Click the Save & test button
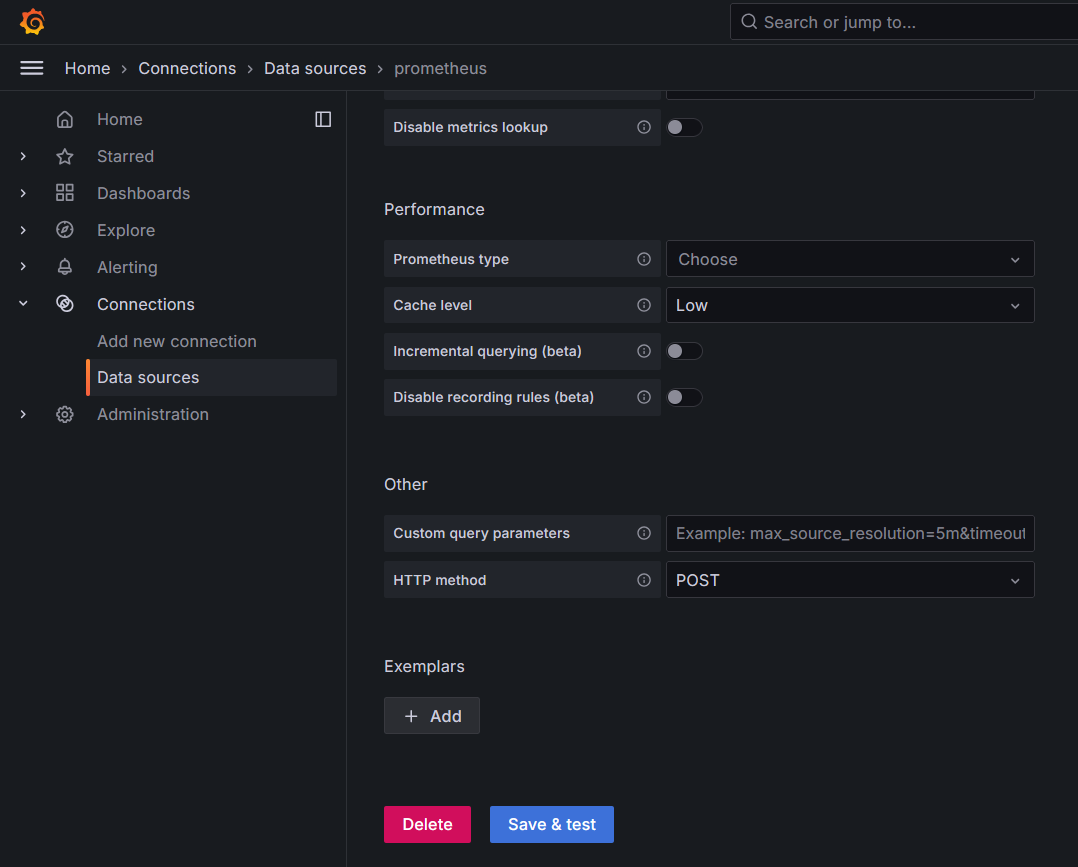1078x867 pixels. click(x=551, y=824)
